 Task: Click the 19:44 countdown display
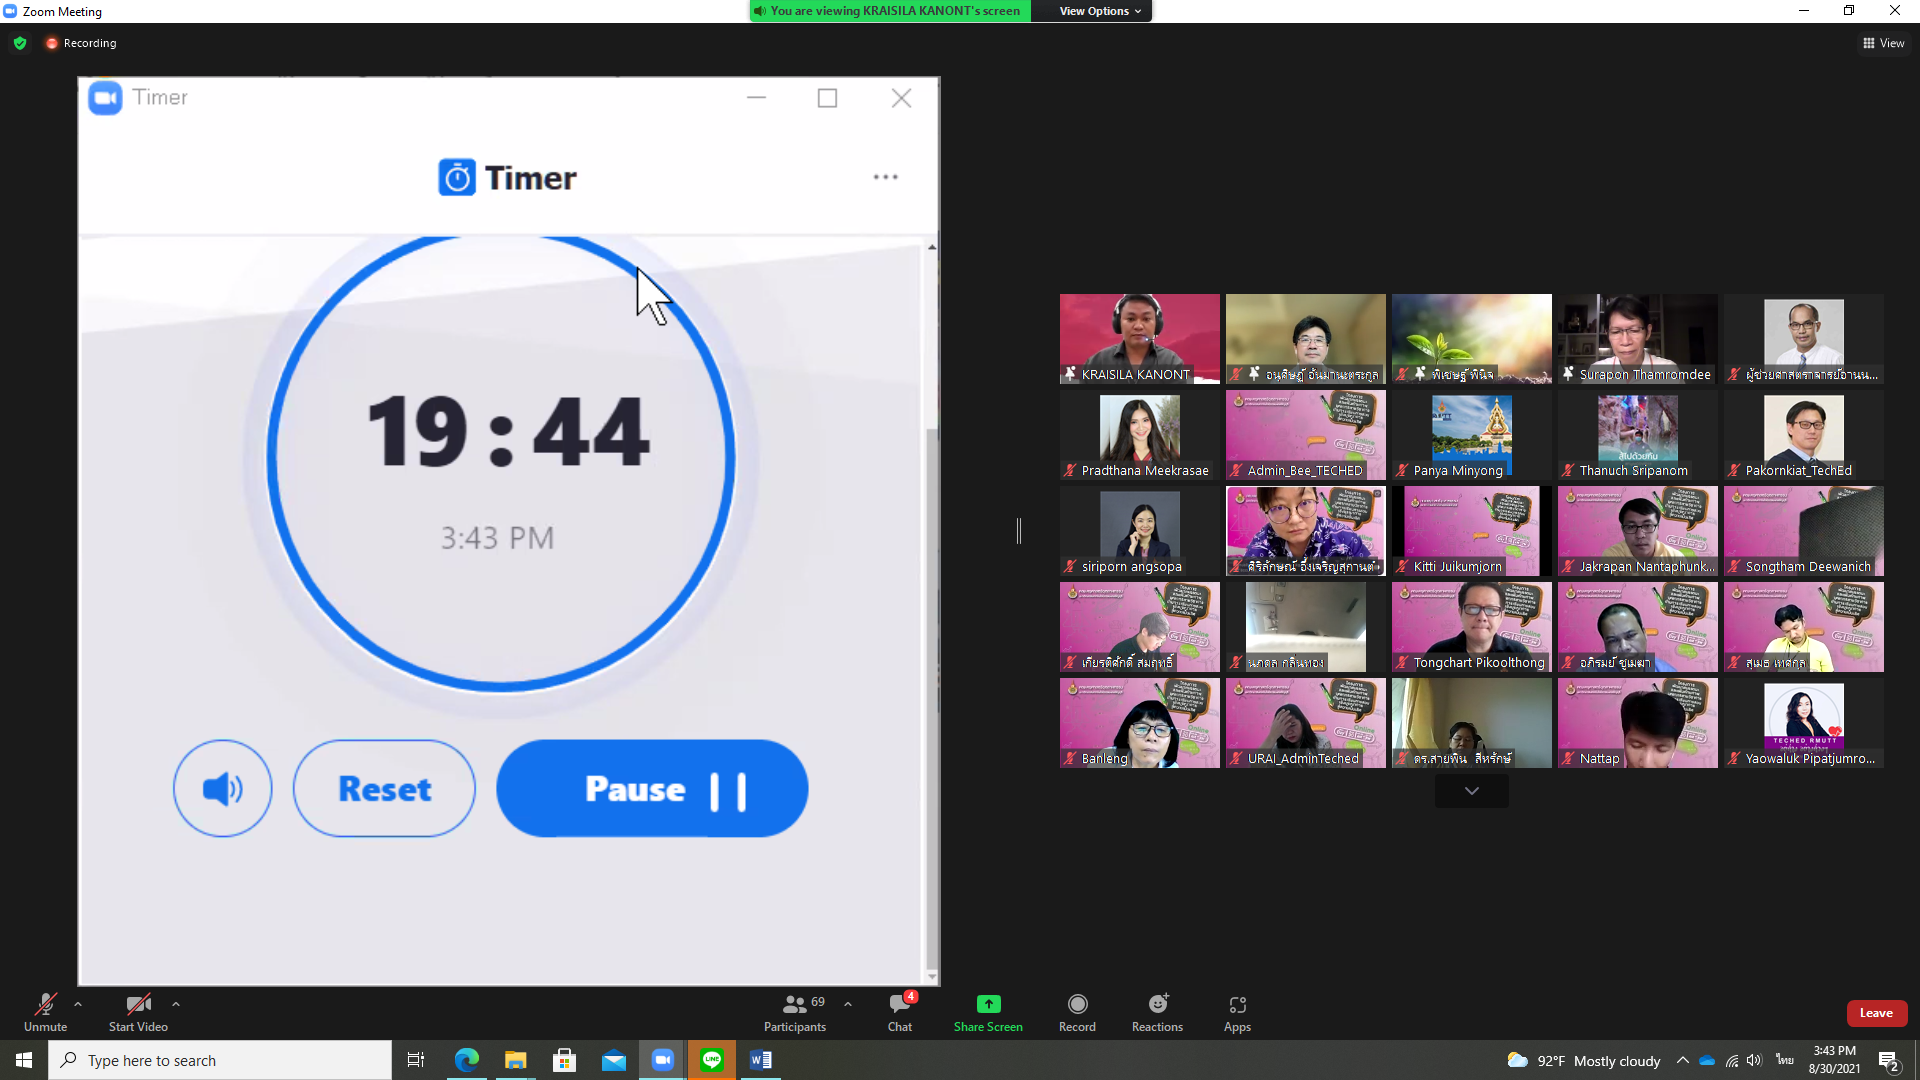click(508, 432)
